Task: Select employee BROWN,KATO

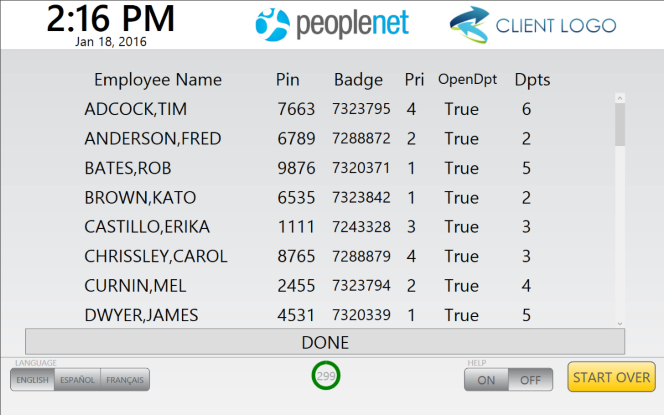Action: [x=140, y=197]
